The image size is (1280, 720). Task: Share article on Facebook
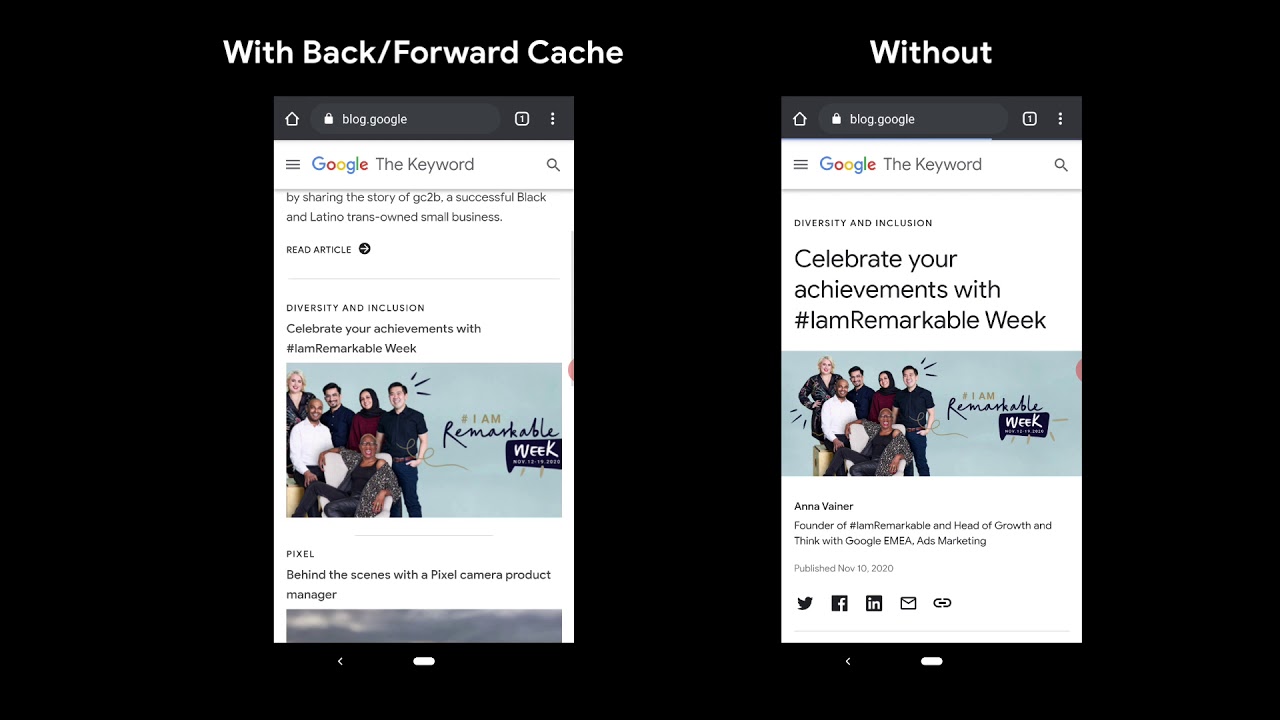click(x=839, y=603)
